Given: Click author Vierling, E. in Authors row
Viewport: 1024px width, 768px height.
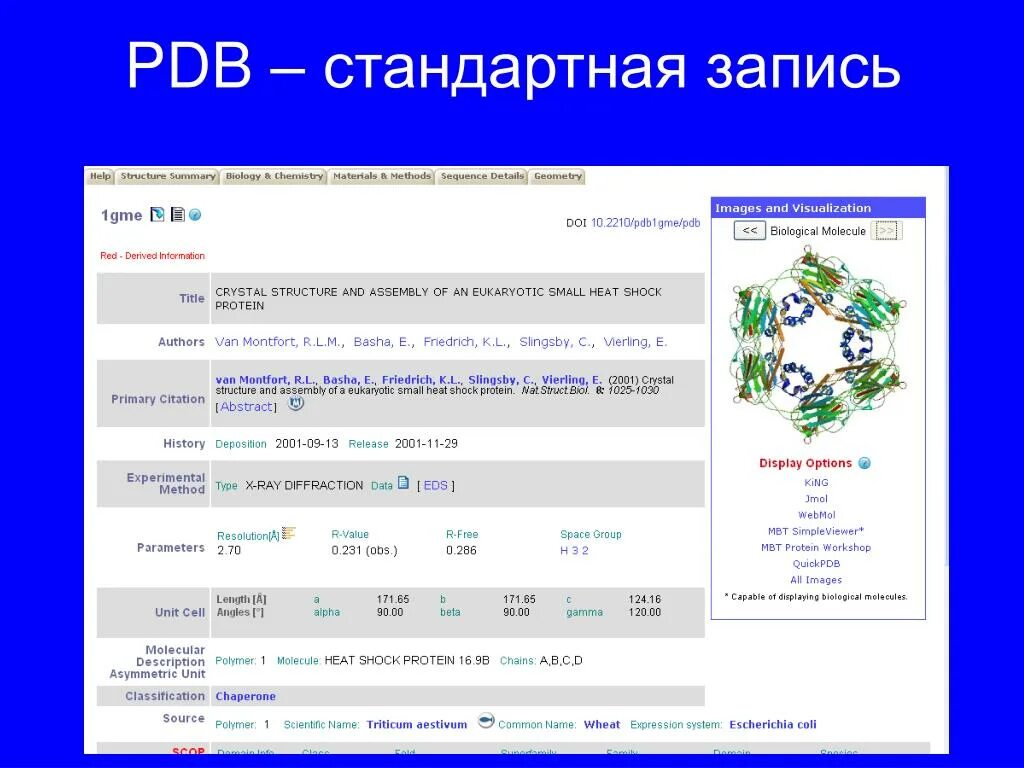Looking at the screenshot, I should (x=635, y=342).
